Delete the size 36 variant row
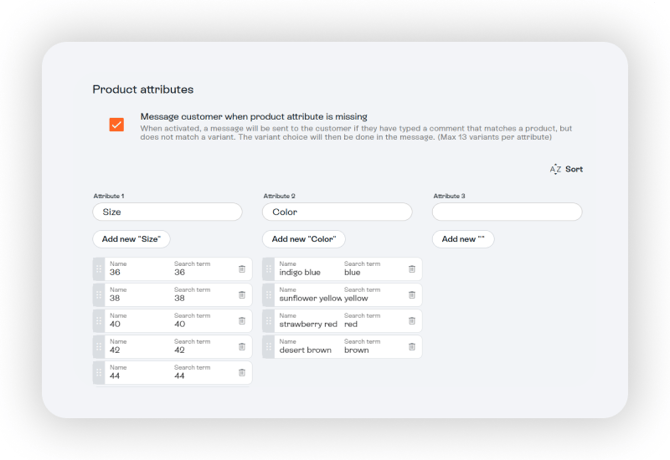Viewport: 670px width, 460px height. pos(241,269)
